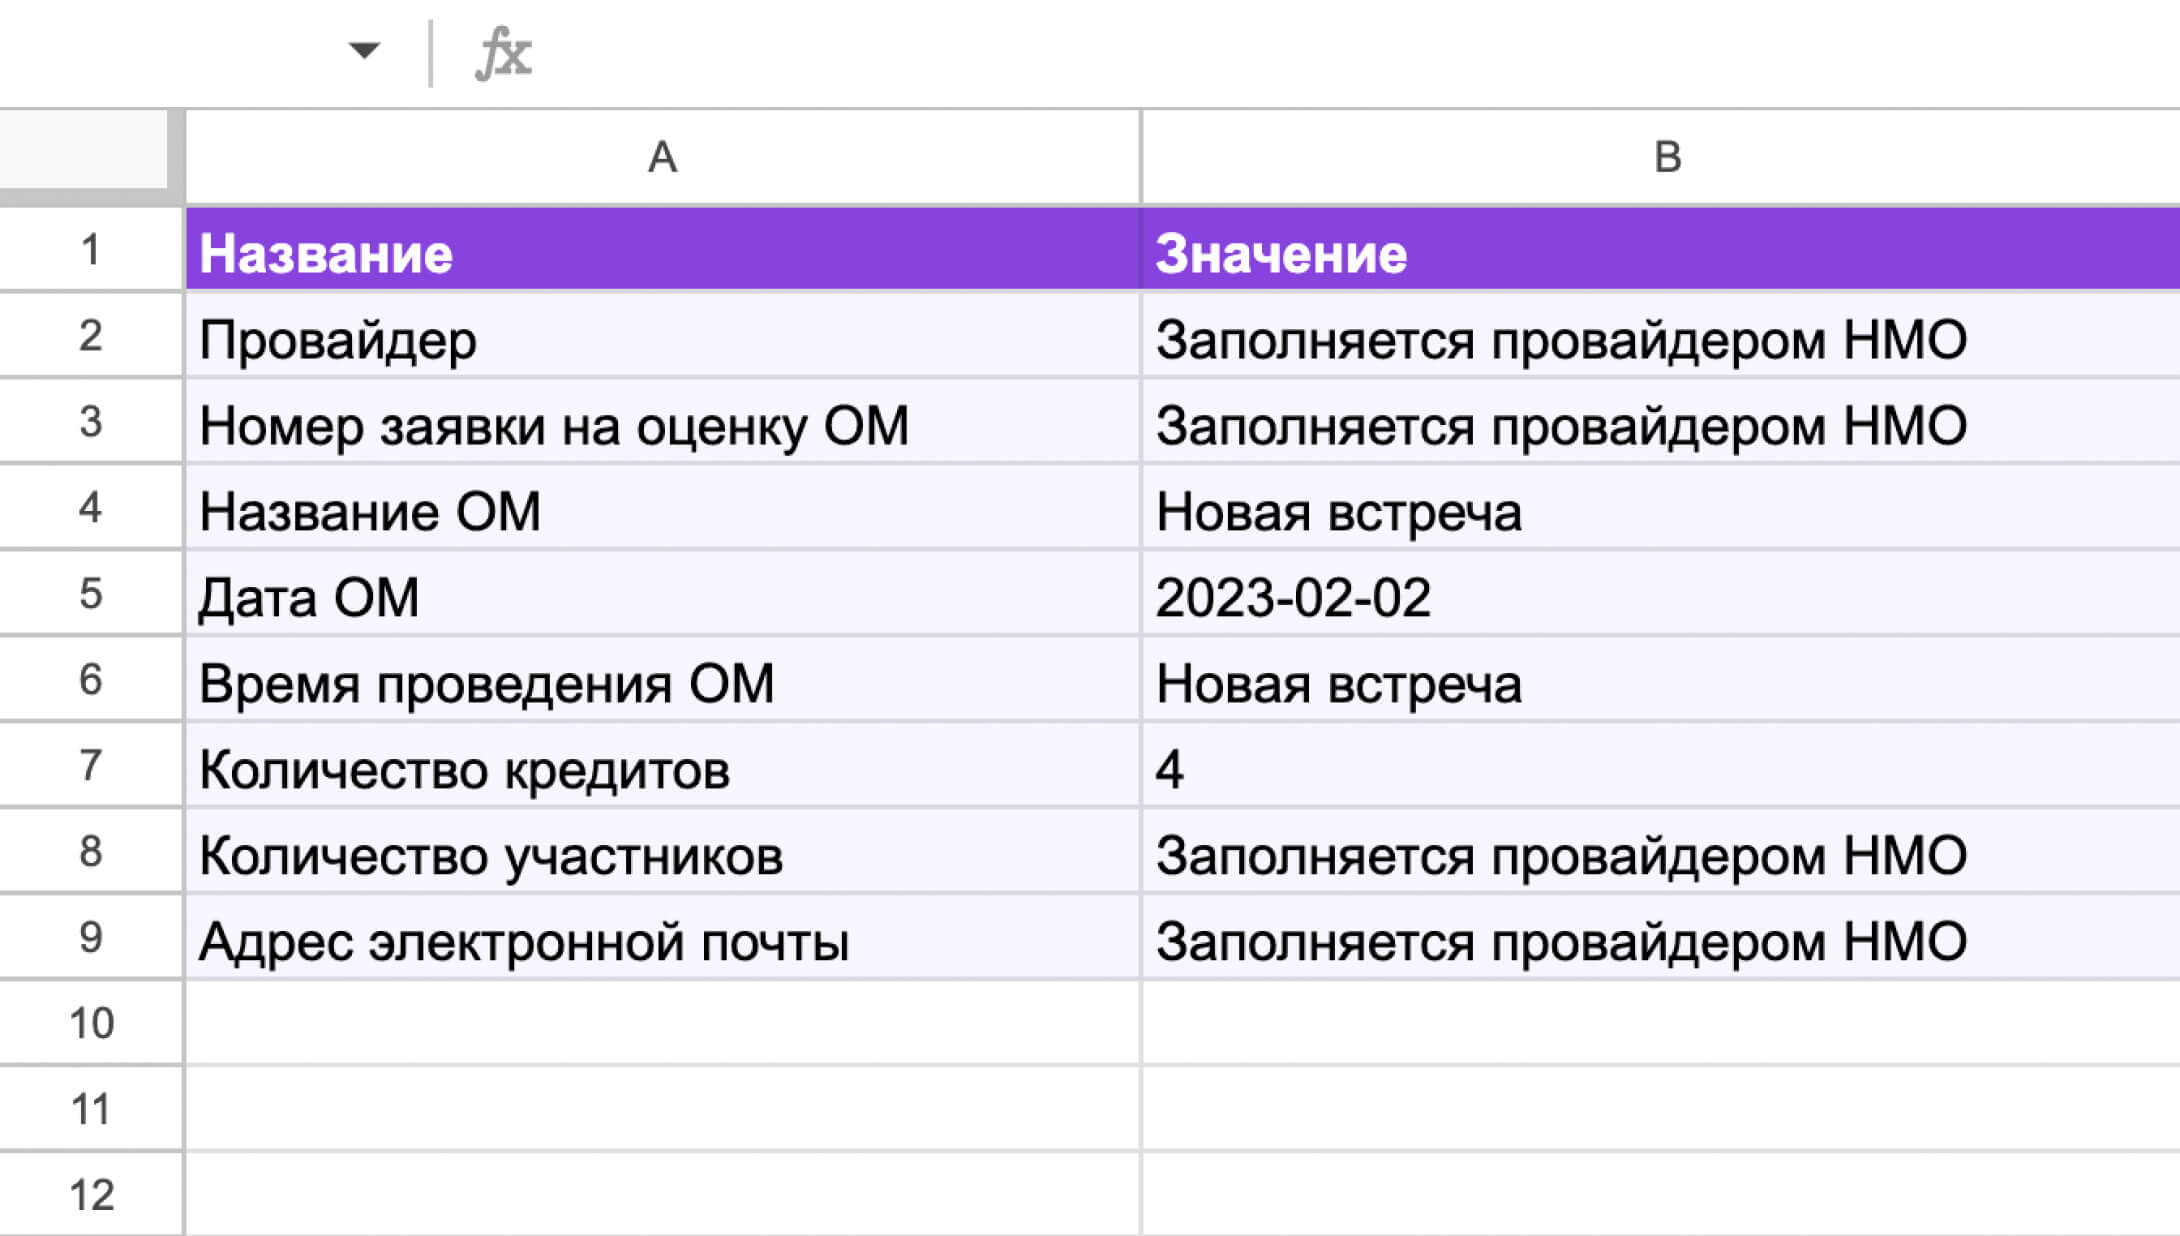
Task: Click the formula bar input area
Action: 1300,53
